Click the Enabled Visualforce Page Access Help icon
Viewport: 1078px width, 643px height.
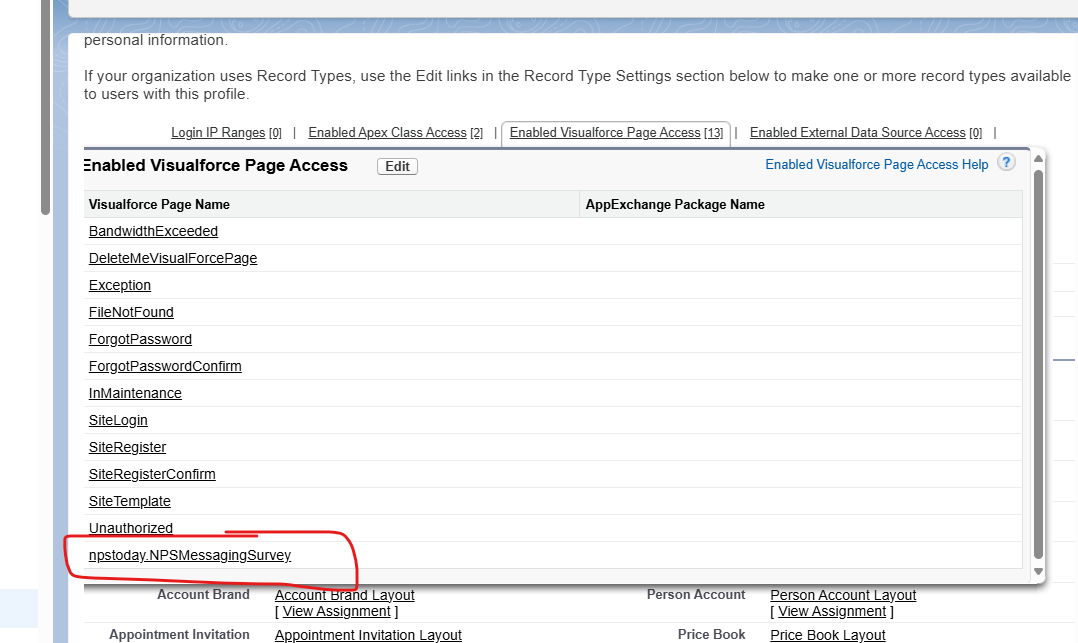coord(1006,162)
